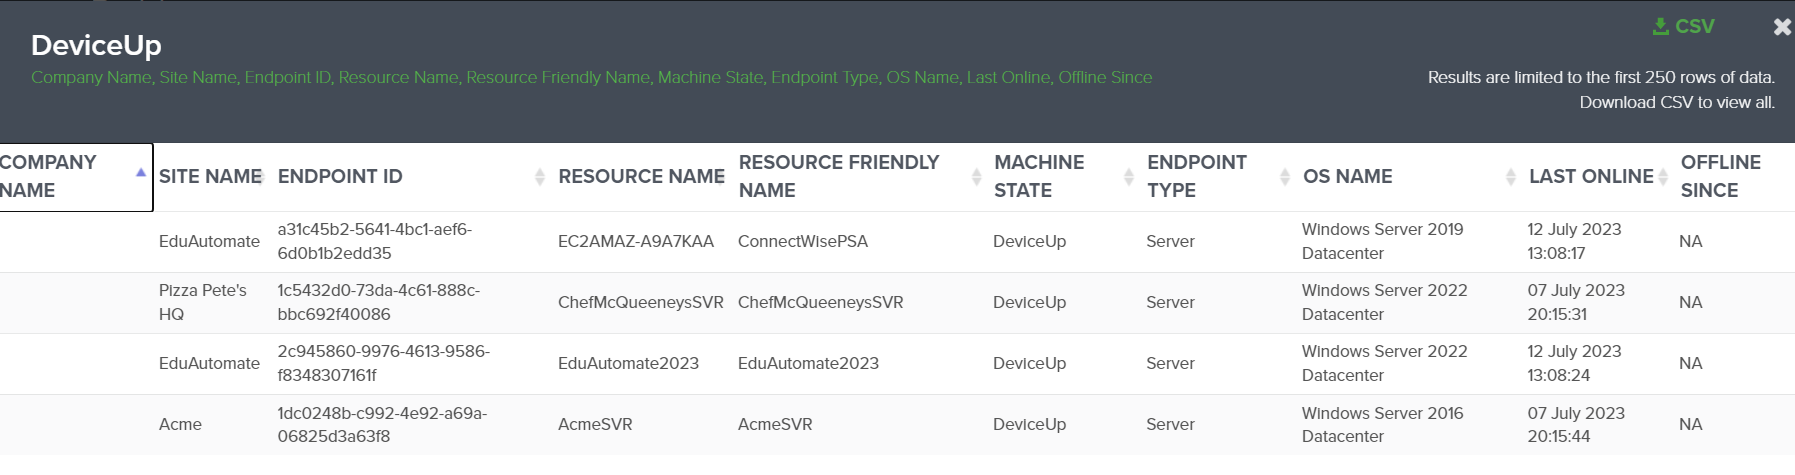The width and height of the screenshot is (1795, 475).
Task: Click endpoint ID 1c5432d0-73da-4c61-888c-bbc692f40086
Action: click(378, 302)
